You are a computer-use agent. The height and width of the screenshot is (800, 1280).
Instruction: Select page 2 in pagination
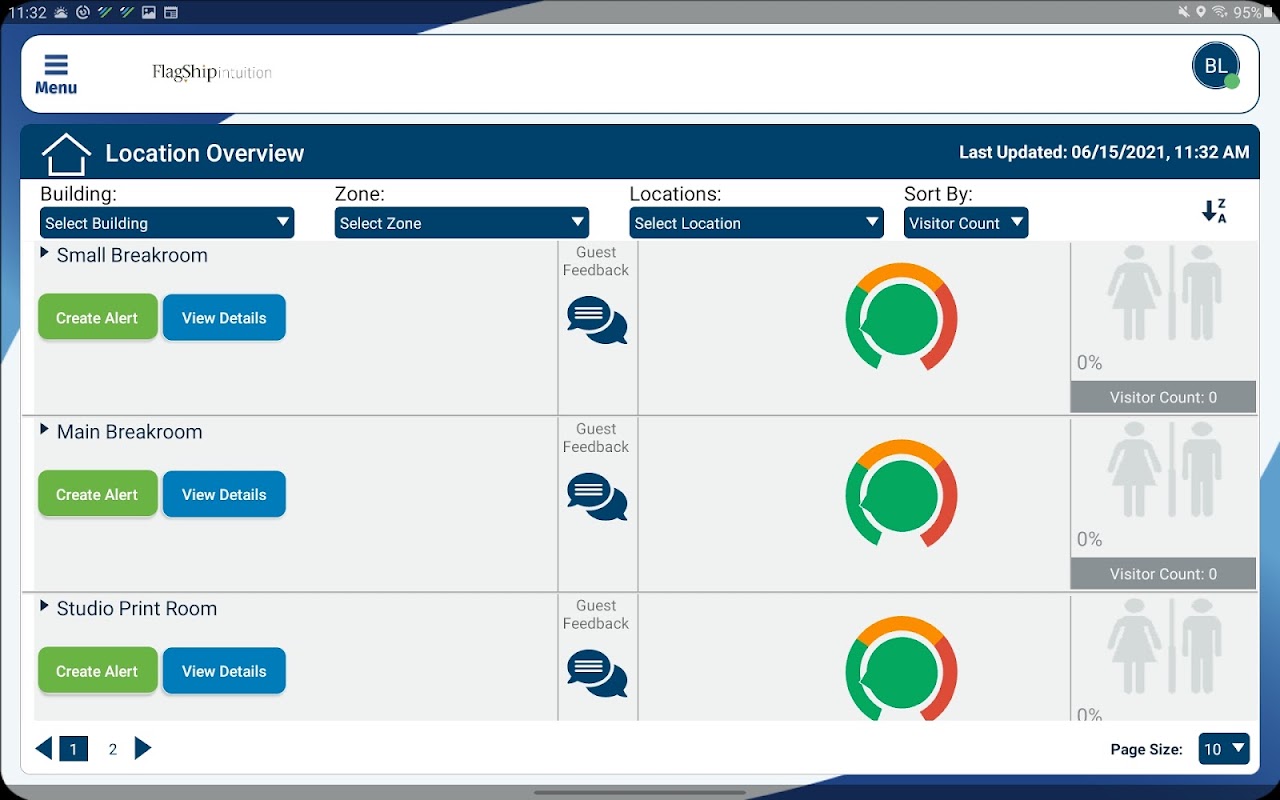tap(113, 749)
